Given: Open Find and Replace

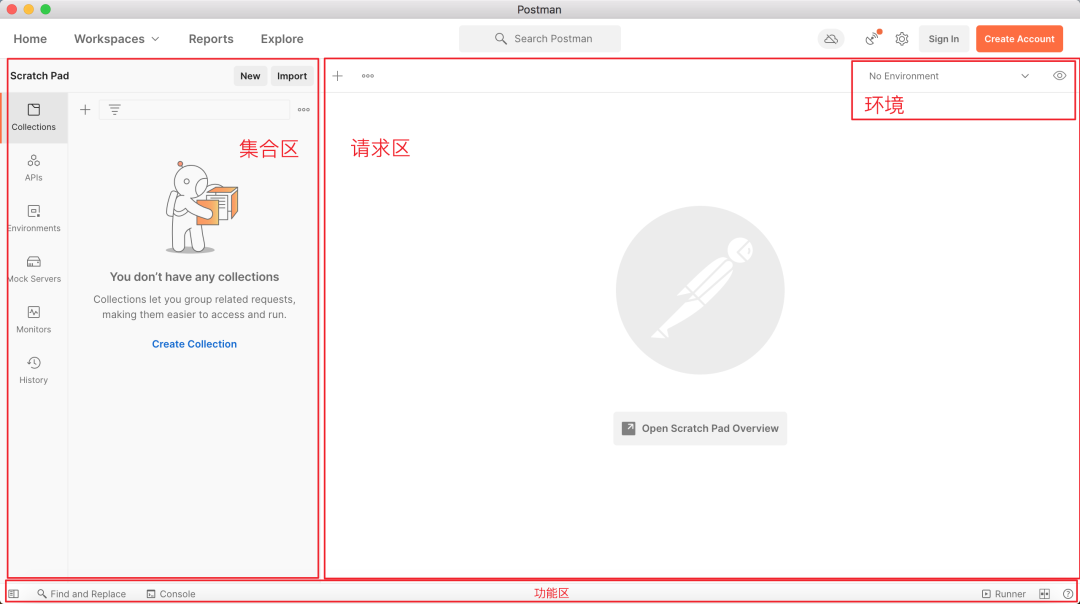Looking at the screenshot, I should click(x=81, y=594).
